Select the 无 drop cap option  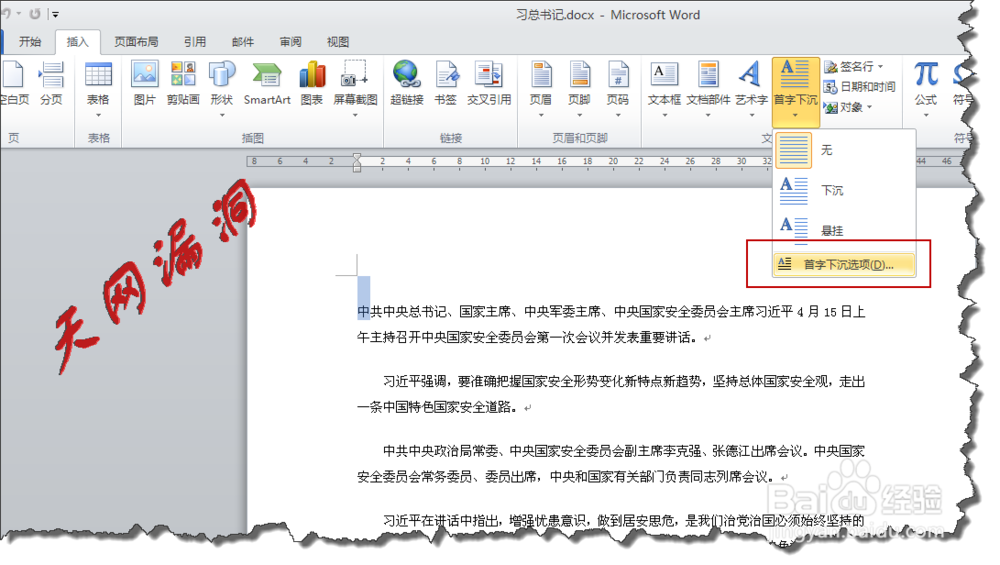pos(844,150)
